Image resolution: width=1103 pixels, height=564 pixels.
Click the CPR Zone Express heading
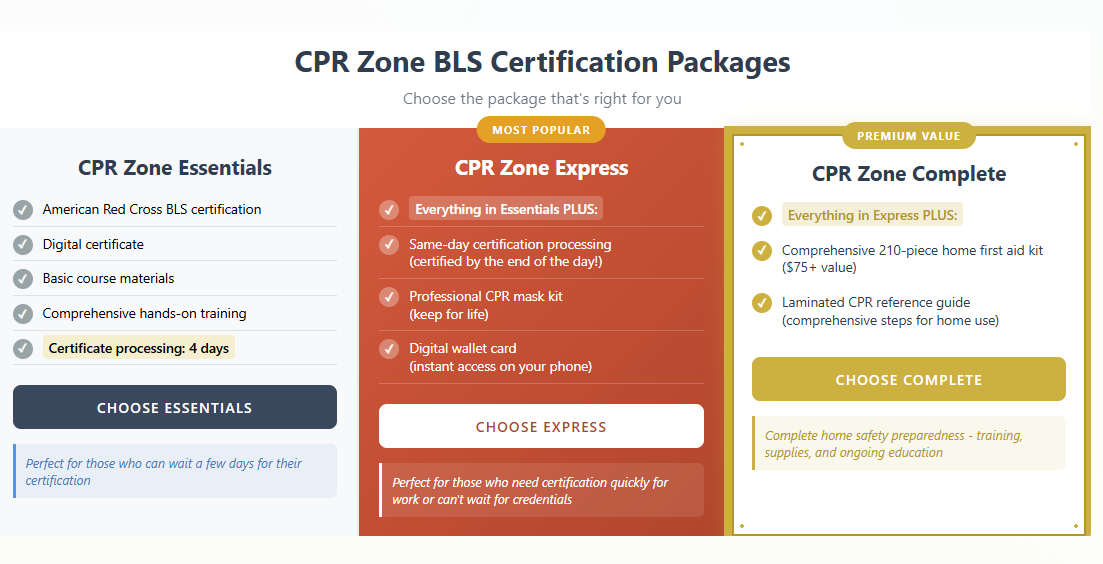click(541, 168)
